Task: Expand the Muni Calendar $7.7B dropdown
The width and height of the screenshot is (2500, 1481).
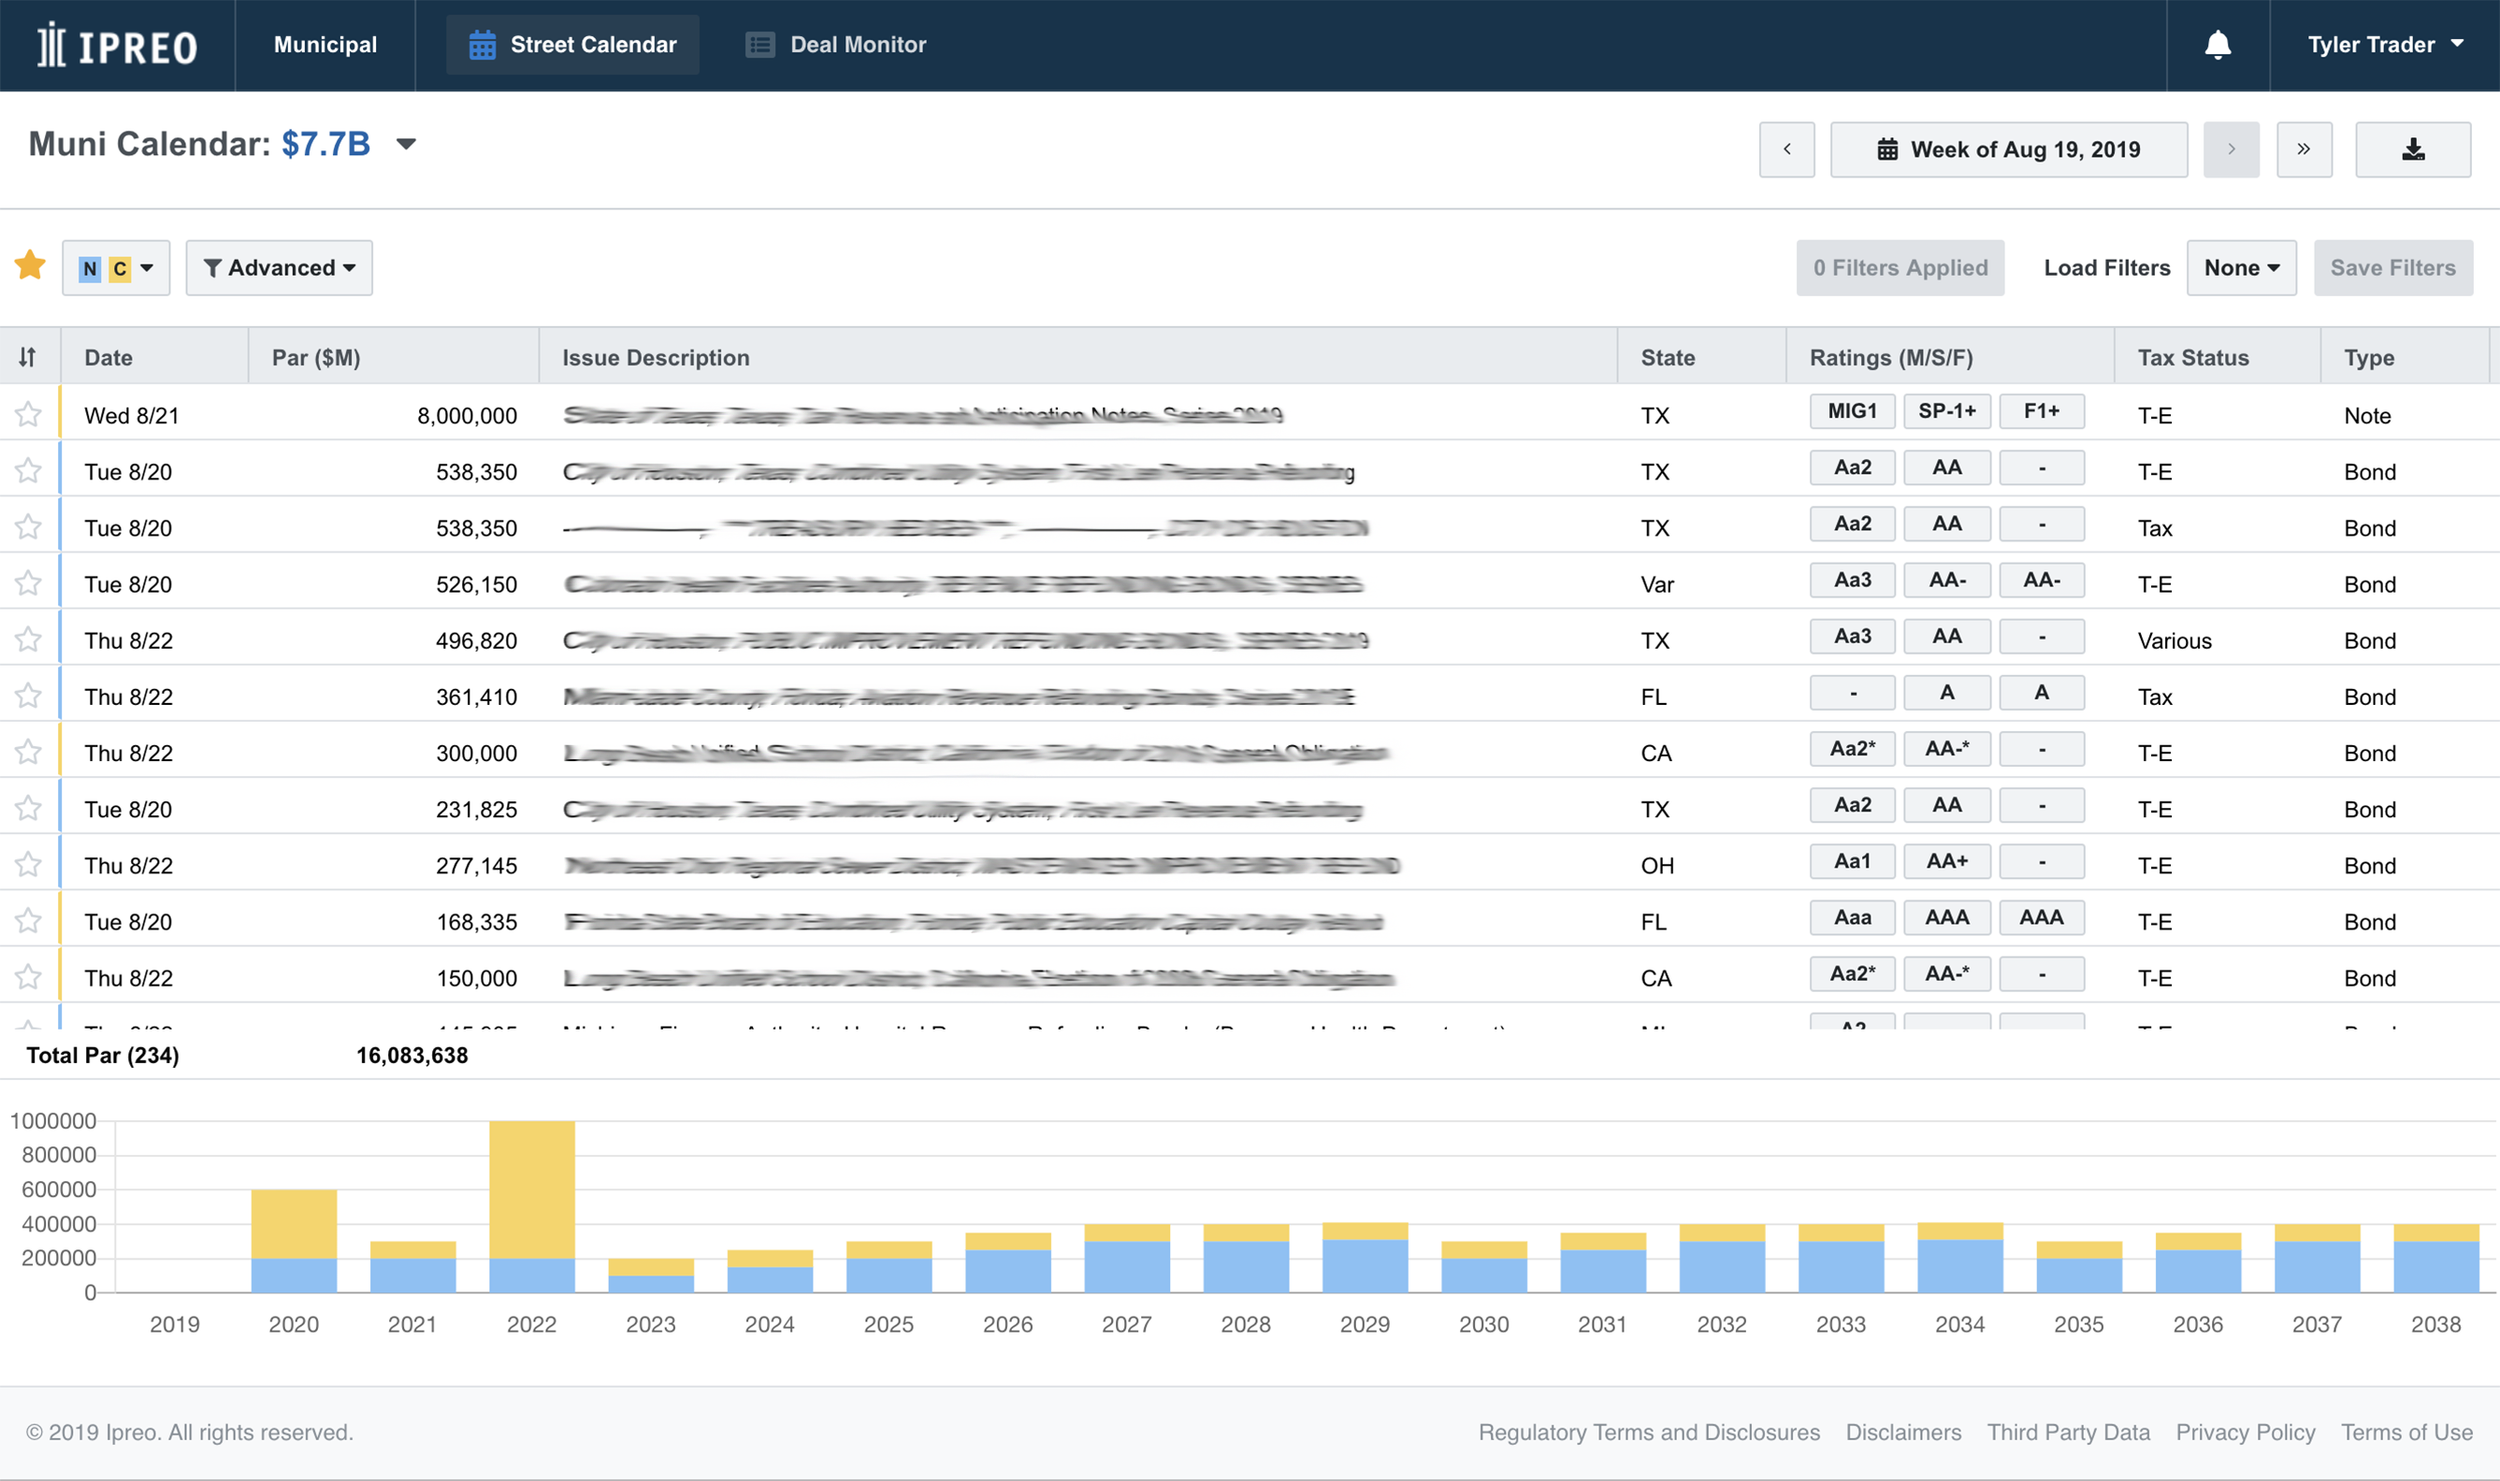Action: 405,145
